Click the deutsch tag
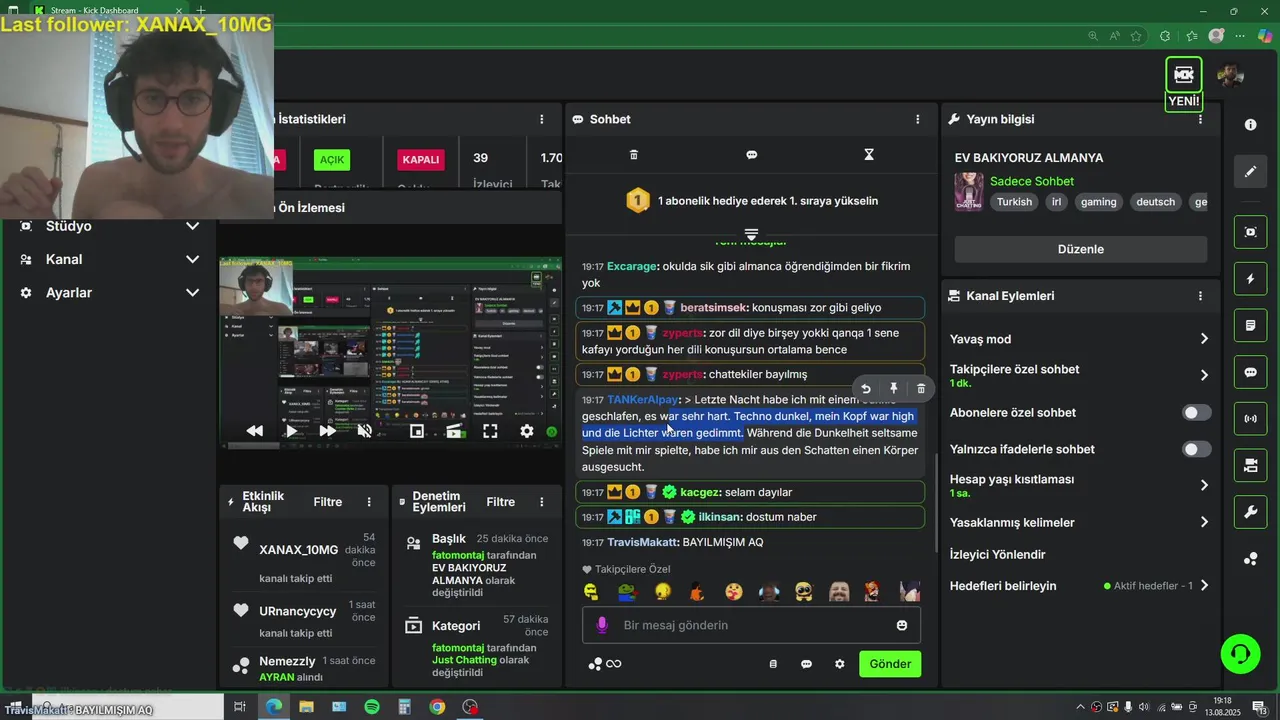This screenshot has height=720, width=1280. coord(1155,202)
